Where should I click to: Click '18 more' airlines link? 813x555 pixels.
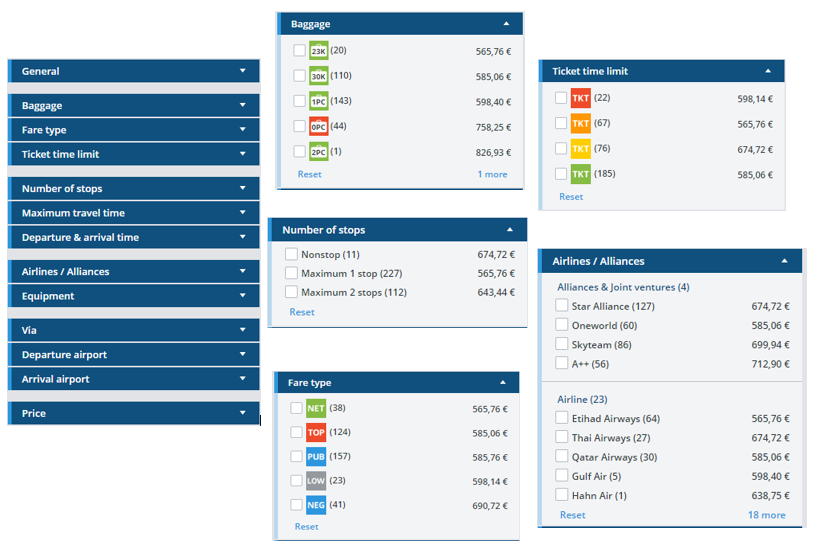(766, 515)
